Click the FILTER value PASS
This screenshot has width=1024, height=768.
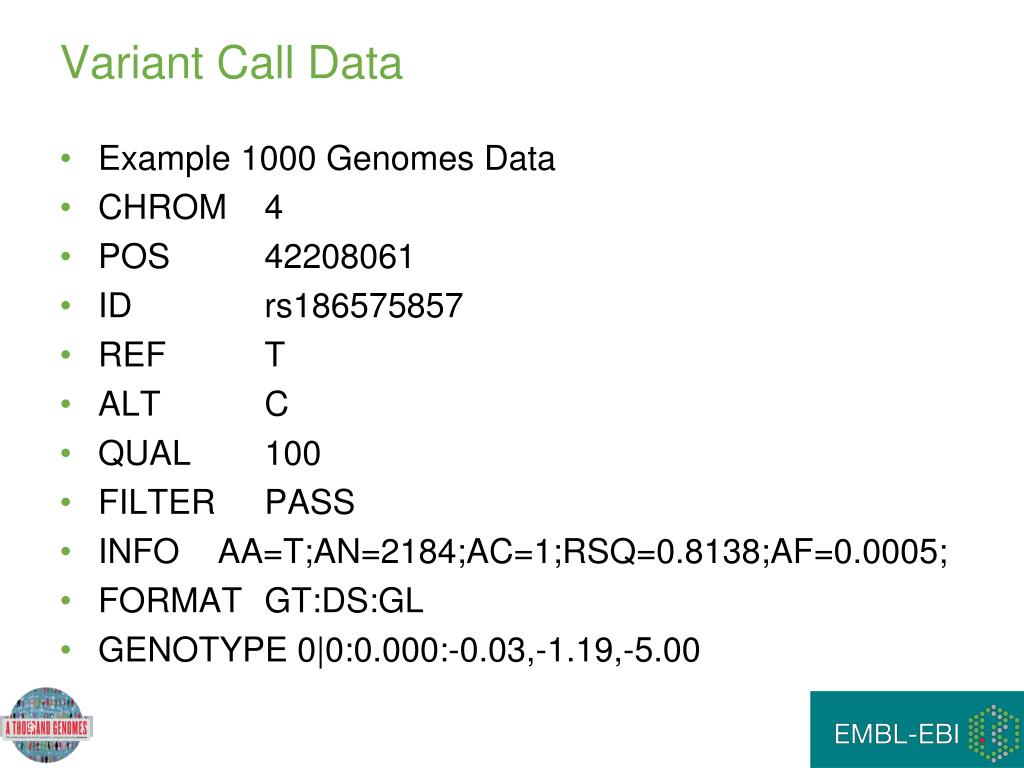310,502
